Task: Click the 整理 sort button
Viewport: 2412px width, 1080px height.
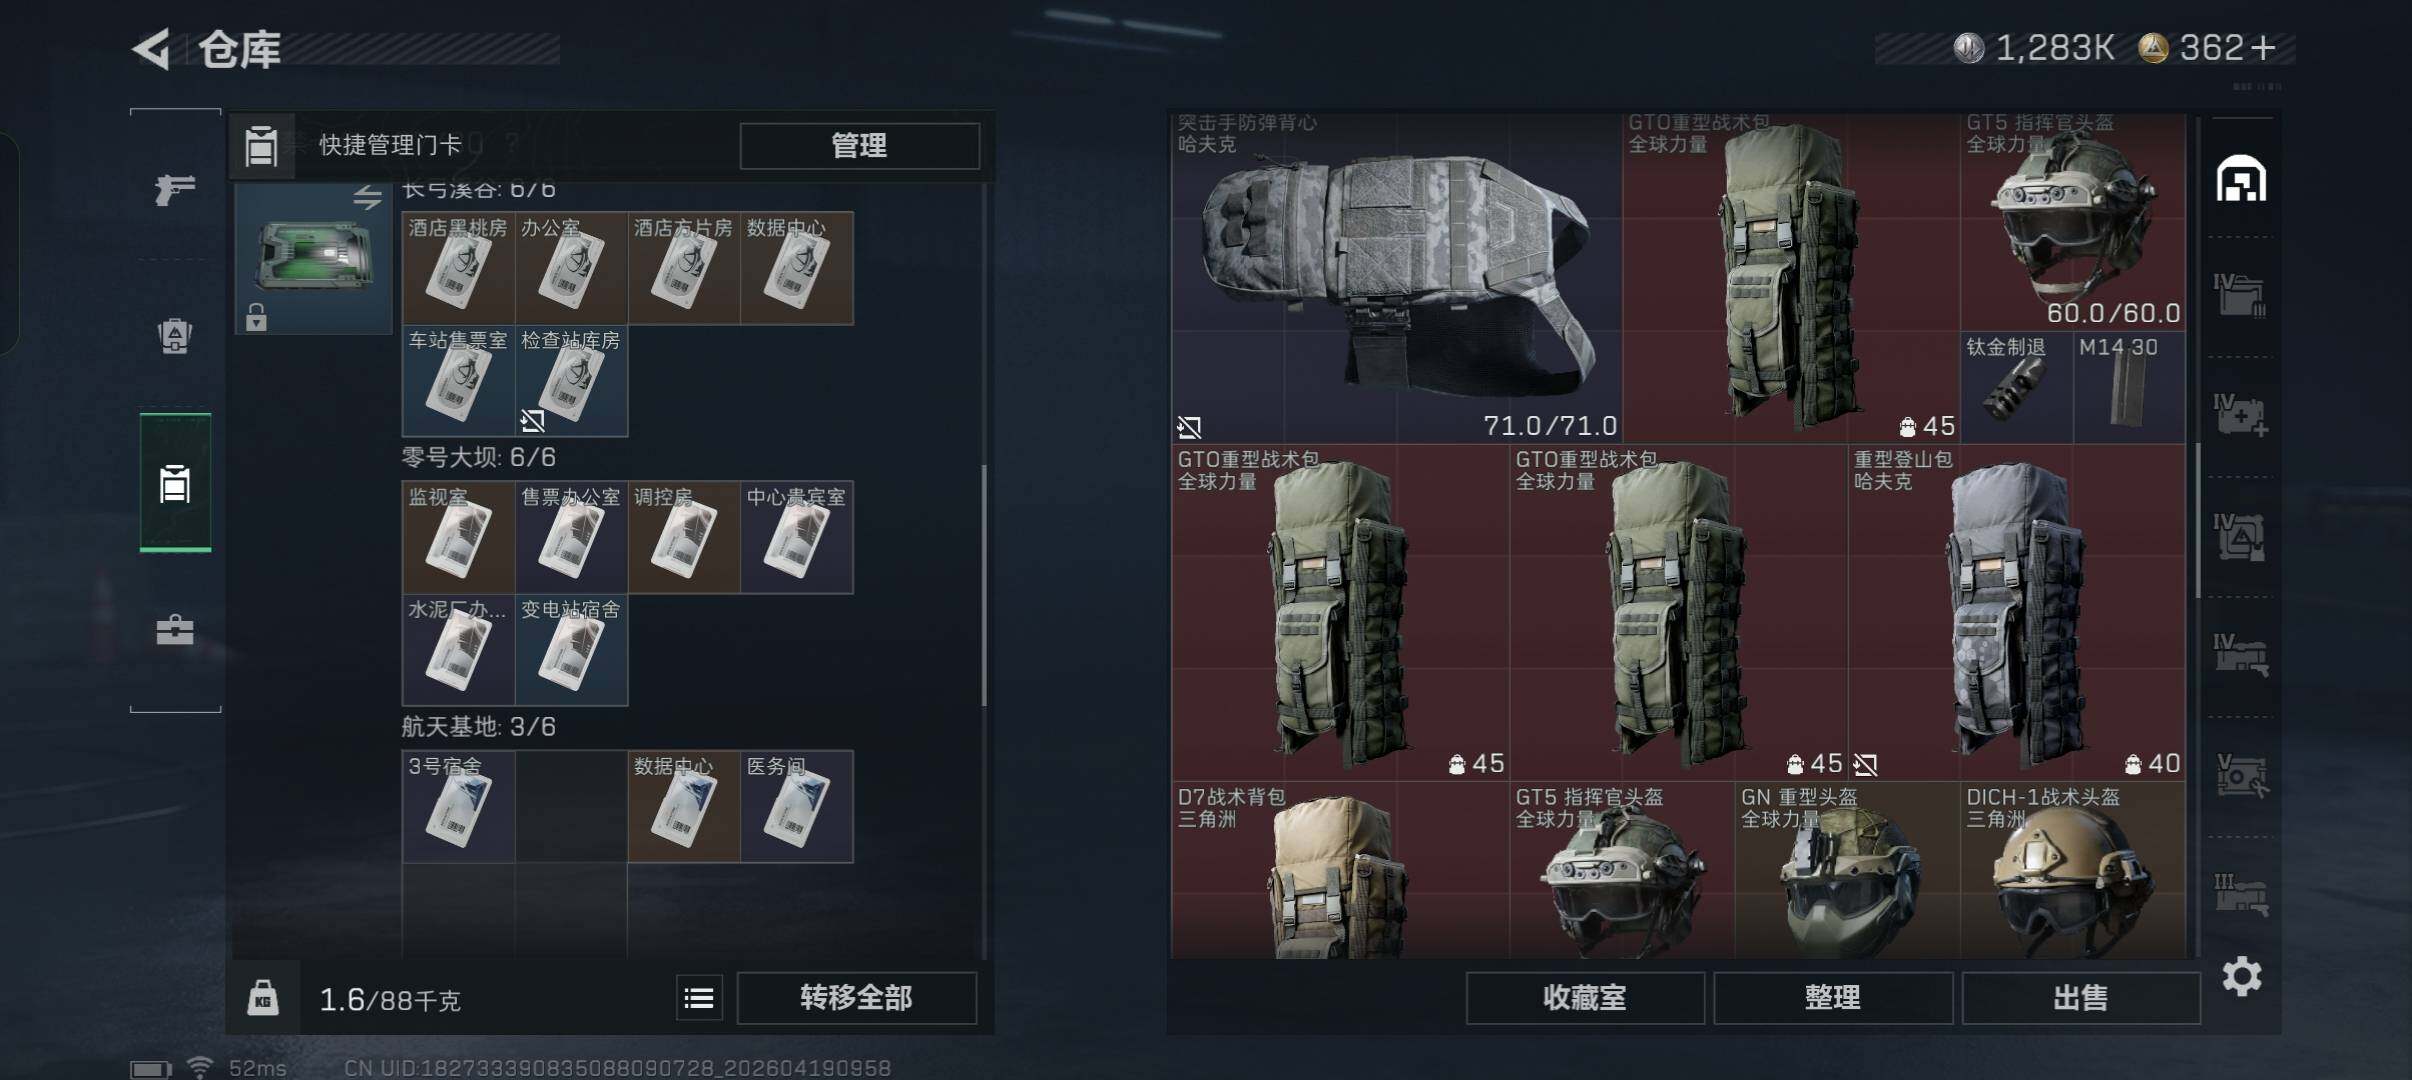Action: 1833,998
